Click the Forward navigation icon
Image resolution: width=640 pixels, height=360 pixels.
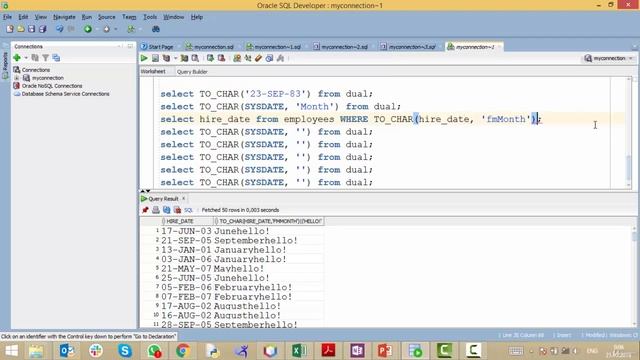[107, 29]
